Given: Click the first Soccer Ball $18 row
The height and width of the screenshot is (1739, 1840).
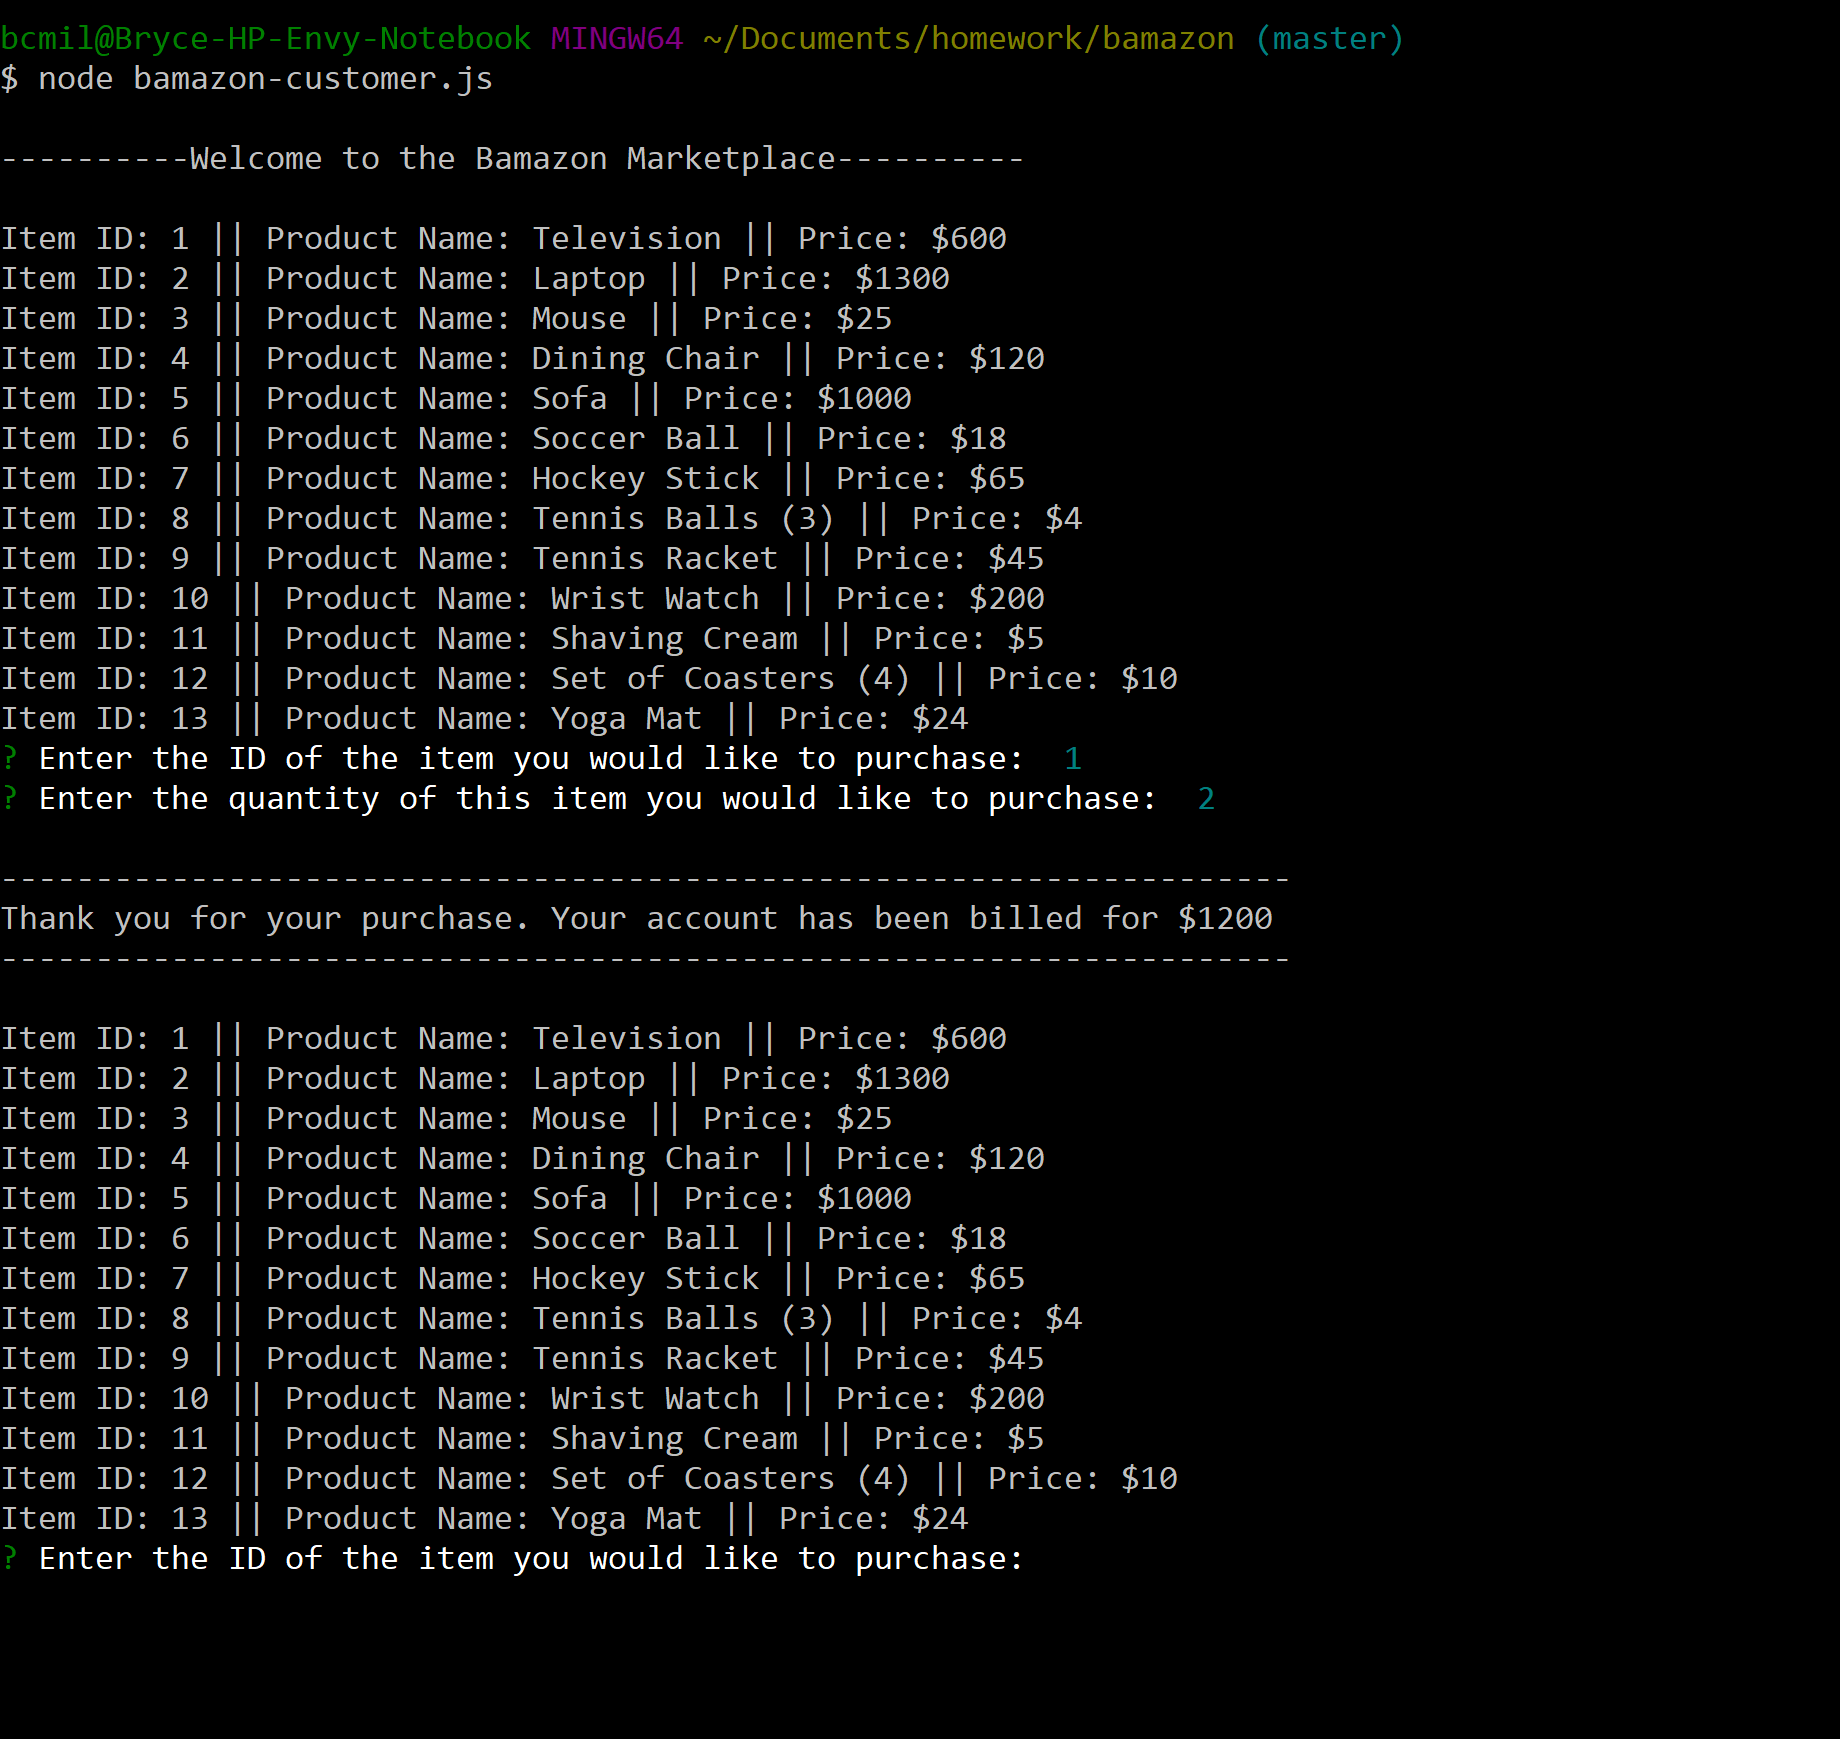Looking at the screenshot, I should tap(503, 439).
